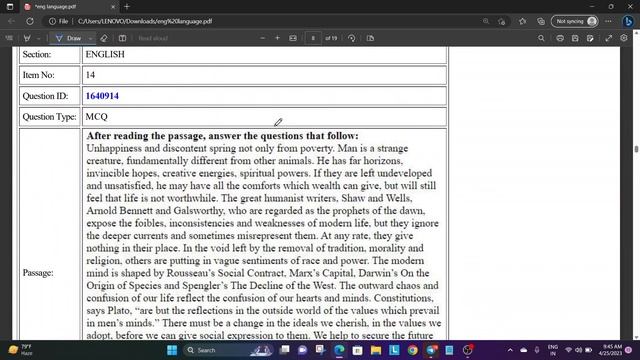Open zoom magnifier in address bar
The image size is (640, 360).
[x=485, y=21]
